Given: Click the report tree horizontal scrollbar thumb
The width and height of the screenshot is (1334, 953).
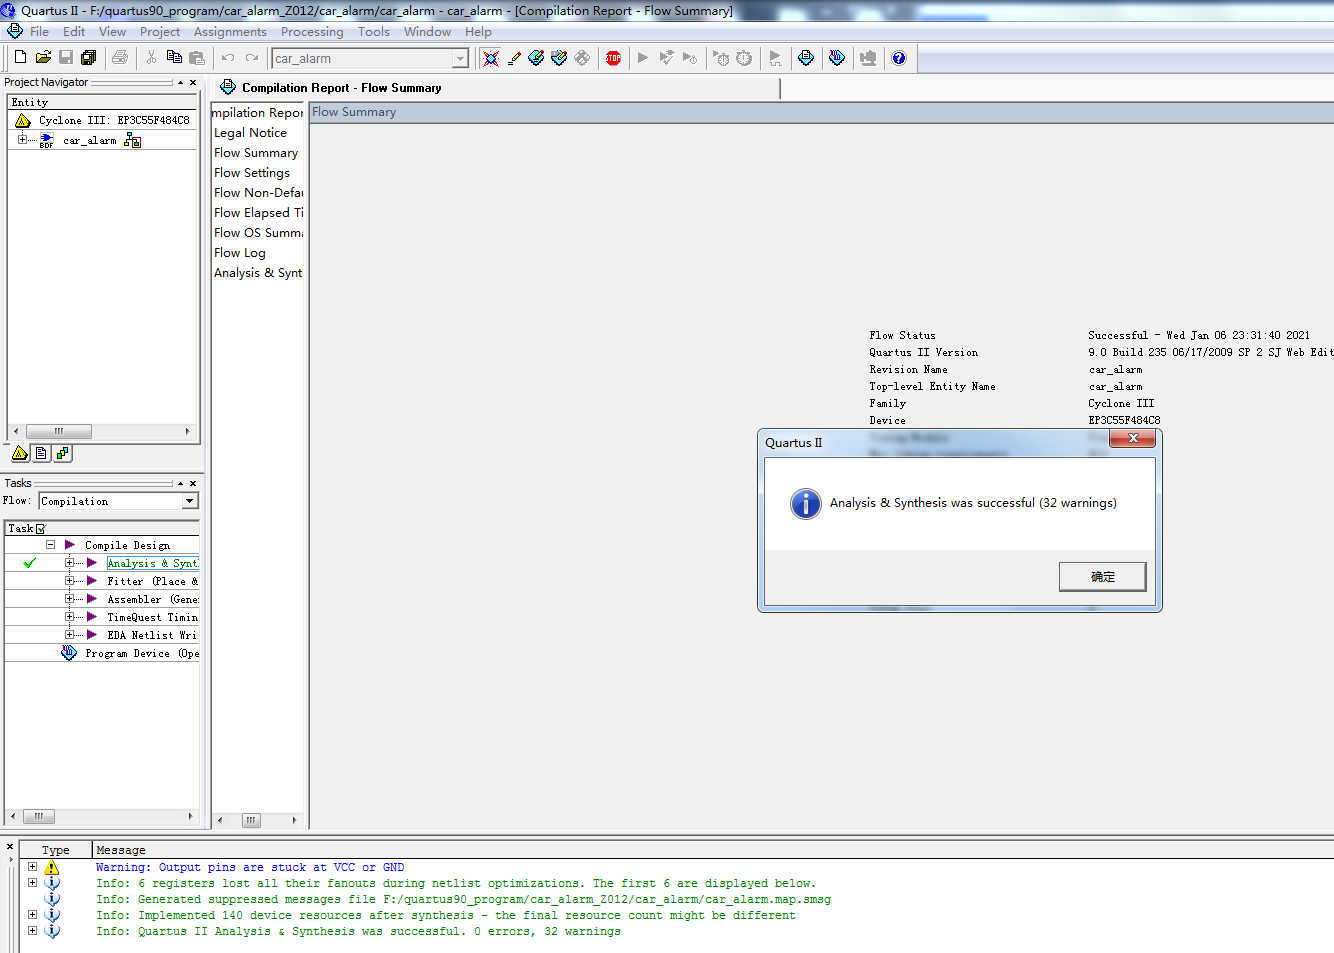Looking at the screenshot, I should 251,820.
